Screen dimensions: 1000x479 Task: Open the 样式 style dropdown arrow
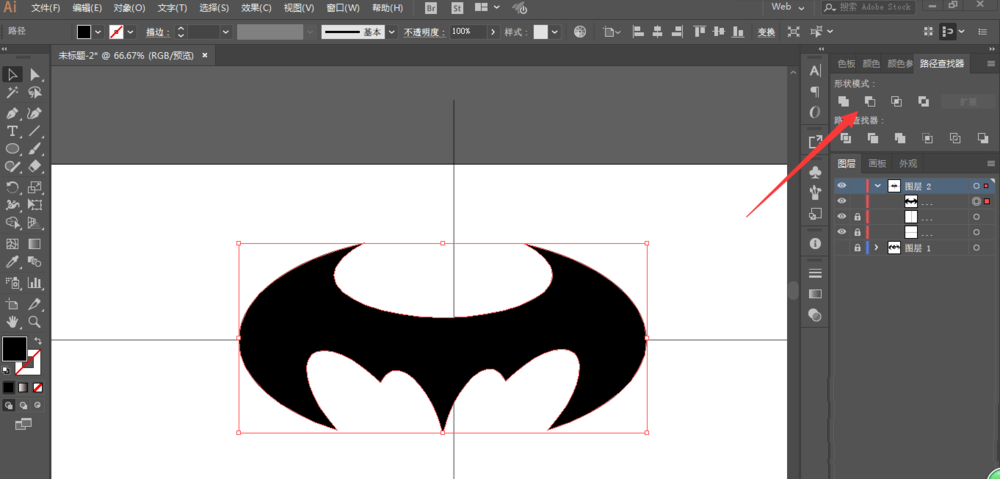pos(555,31)
